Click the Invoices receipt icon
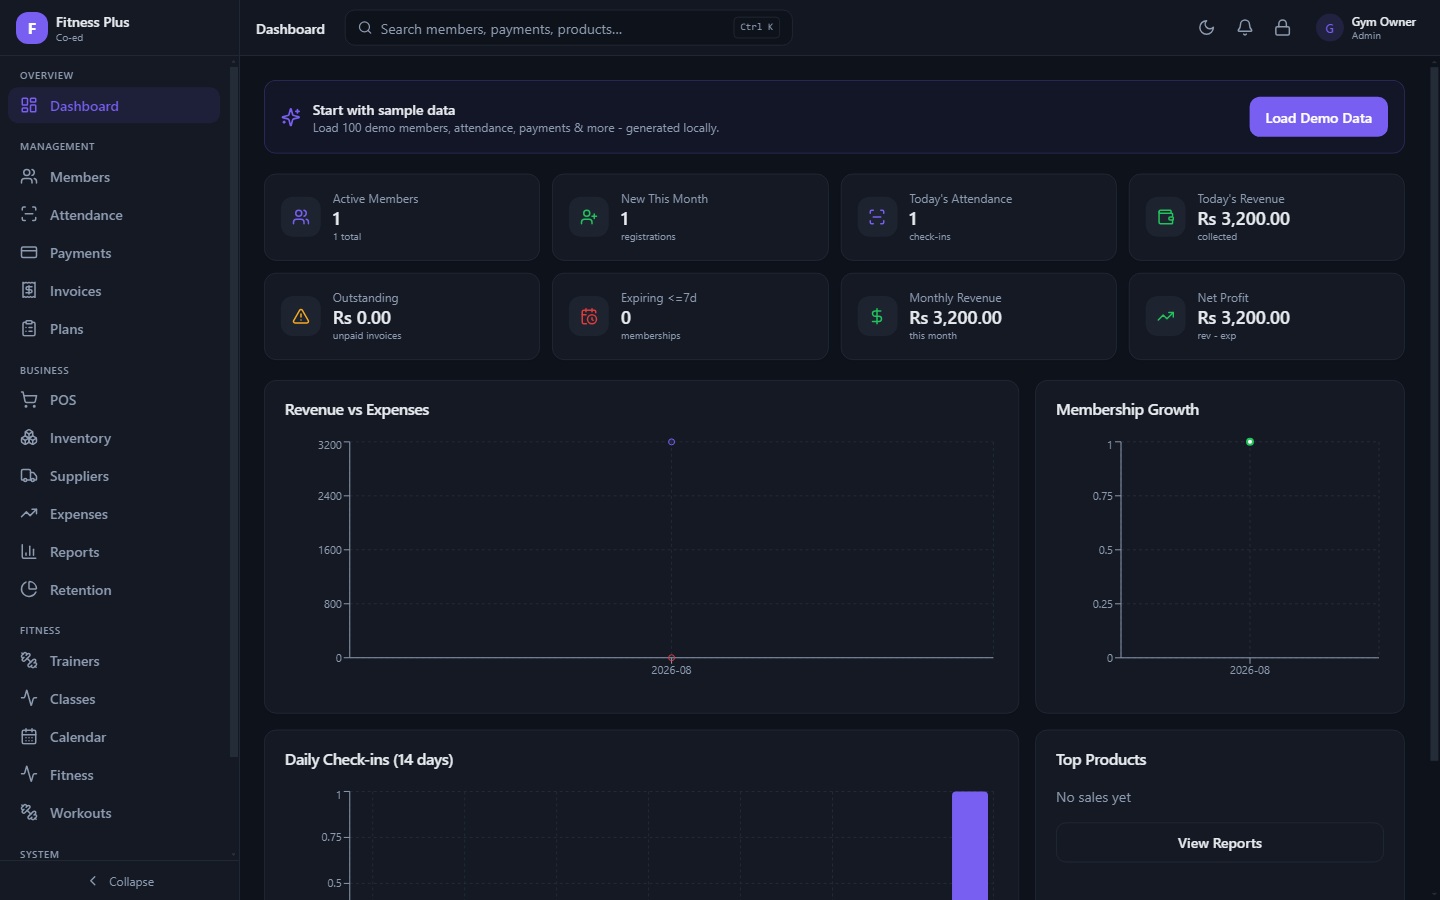This screenshot has height=900, width=1440. pos(29,290)
